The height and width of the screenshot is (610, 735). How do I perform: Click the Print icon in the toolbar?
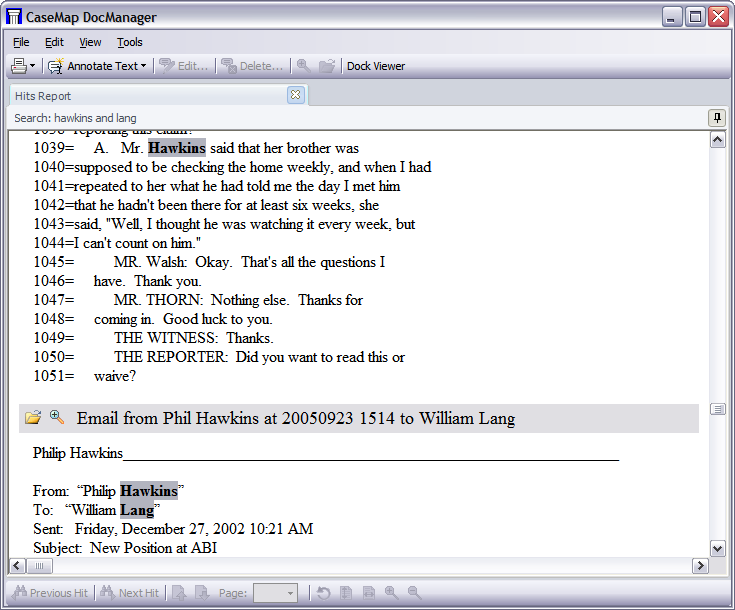18,66
